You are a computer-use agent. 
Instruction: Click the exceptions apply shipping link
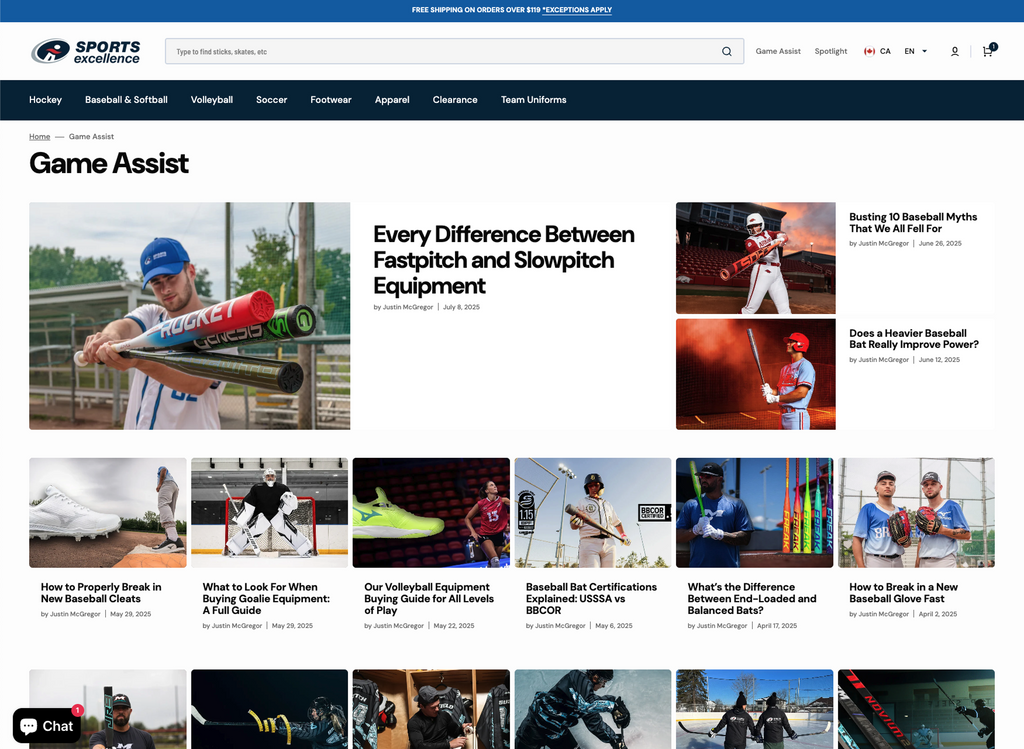[577, 10]
